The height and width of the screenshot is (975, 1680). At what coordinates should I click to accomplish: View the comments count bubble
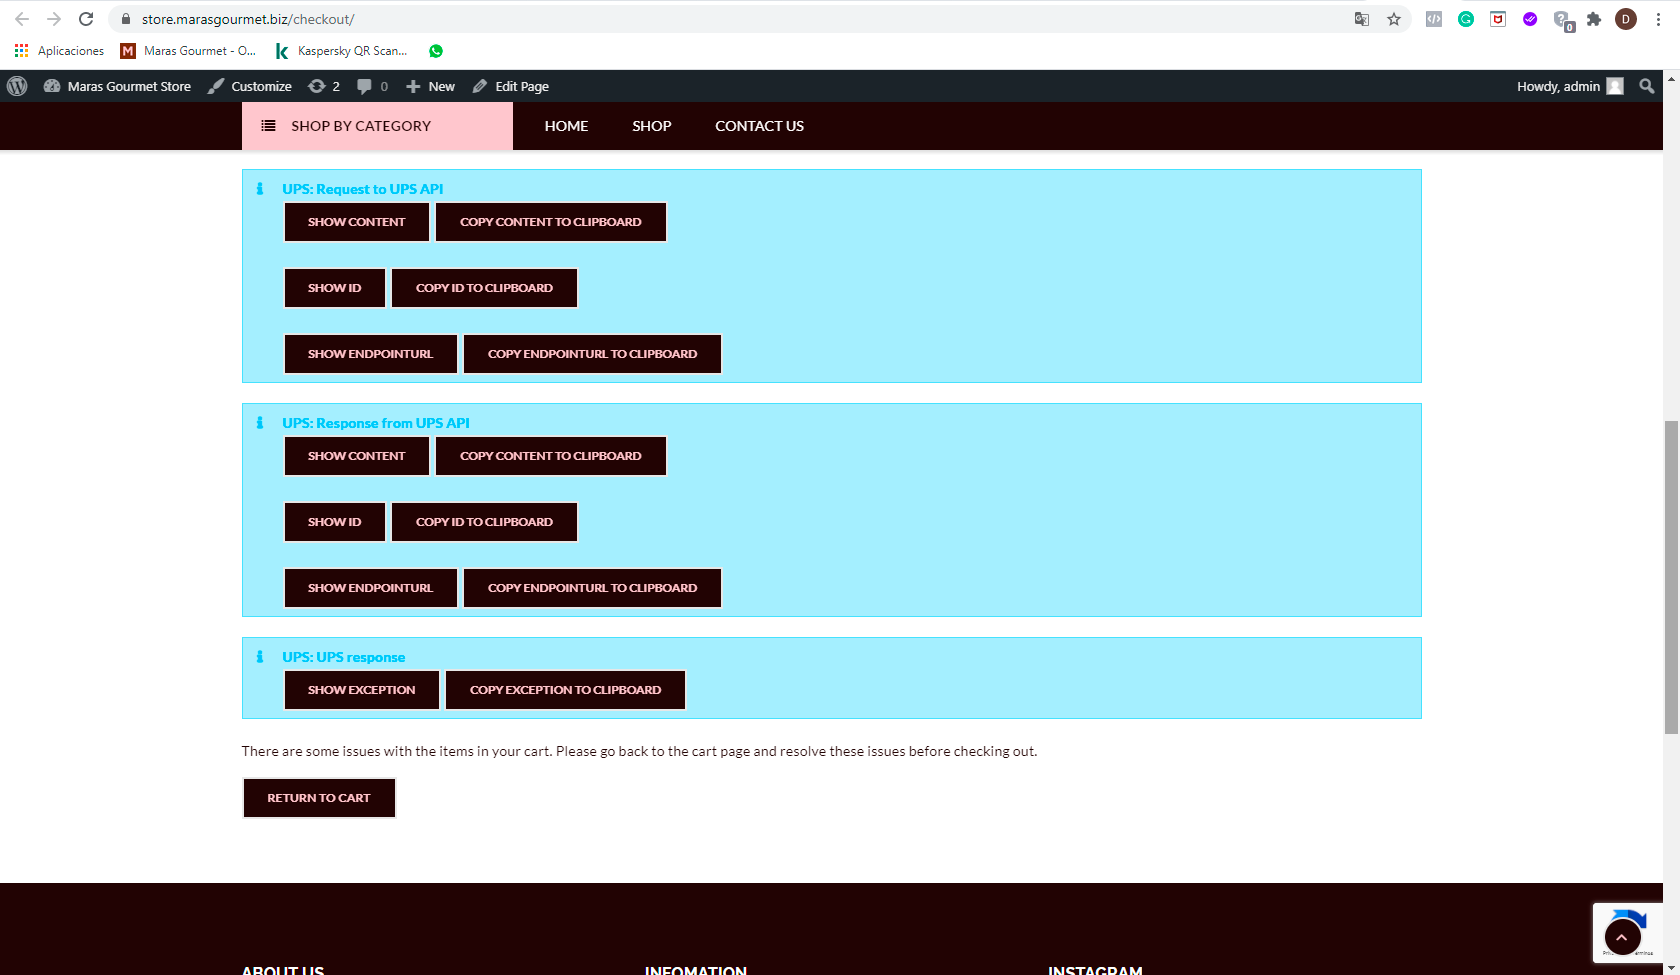tap(372, 86)
